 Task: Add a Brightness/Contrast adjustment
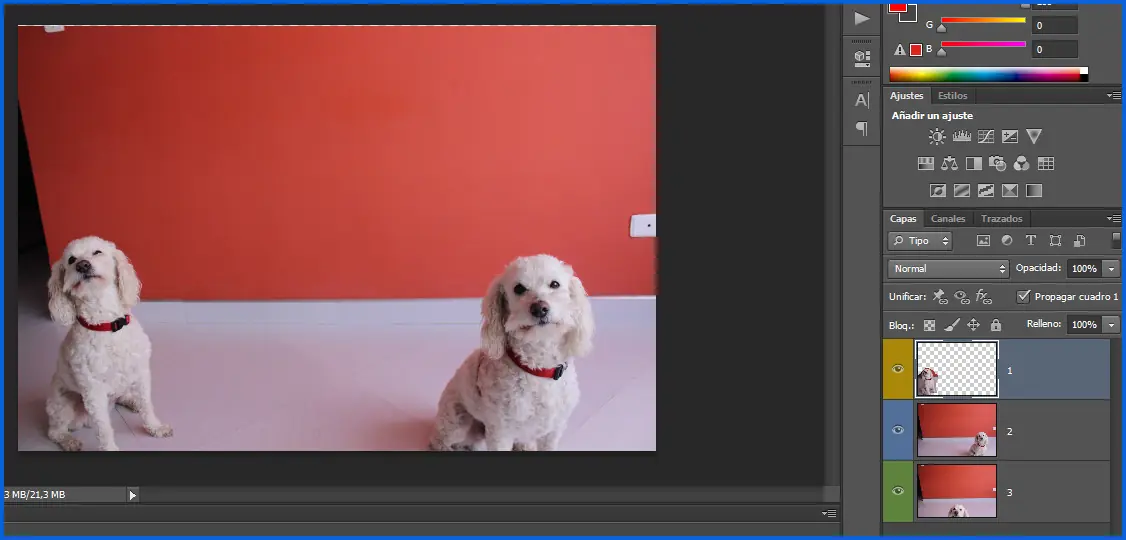936,136
